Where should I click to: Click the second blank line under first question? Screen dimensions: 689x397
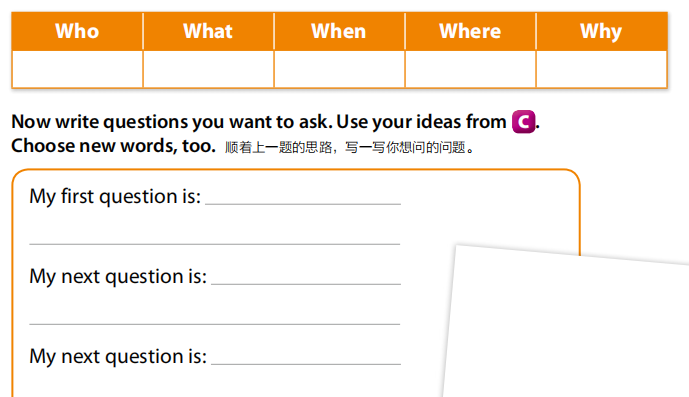tap(214, 244)
